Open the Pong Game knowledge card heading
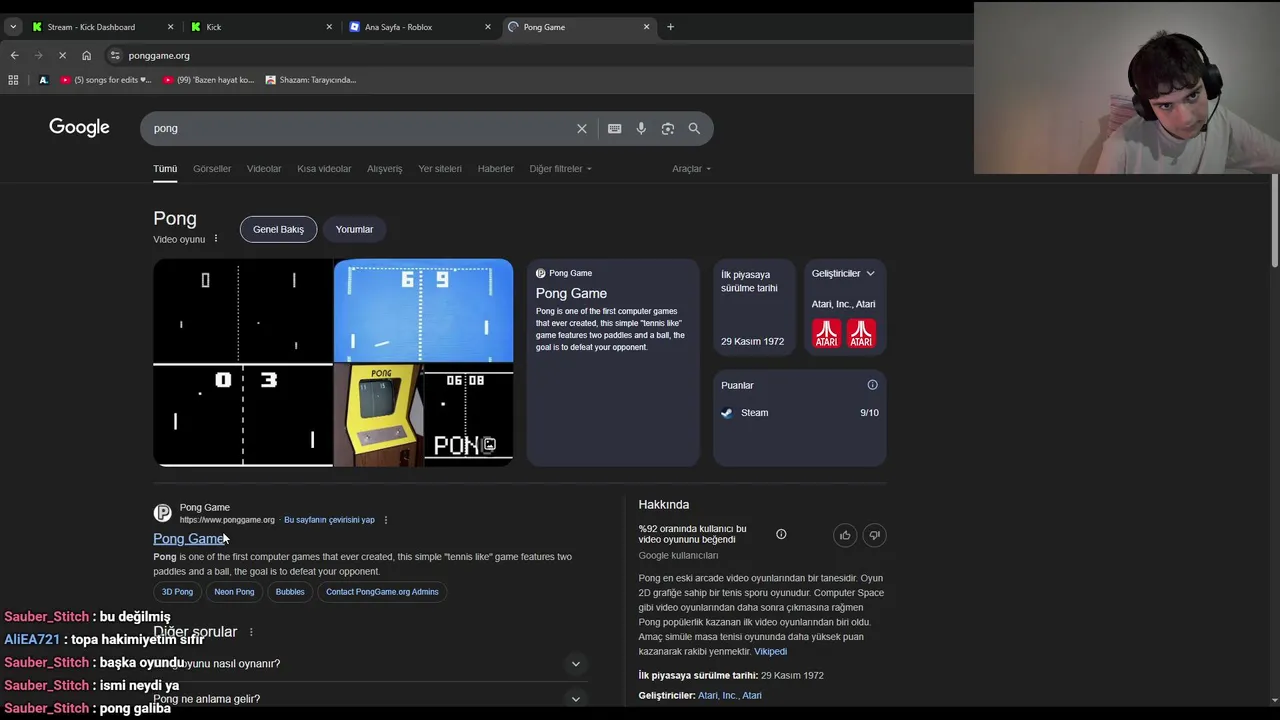Viewport: 1280px width, 720px height. (x=571, y=293)
